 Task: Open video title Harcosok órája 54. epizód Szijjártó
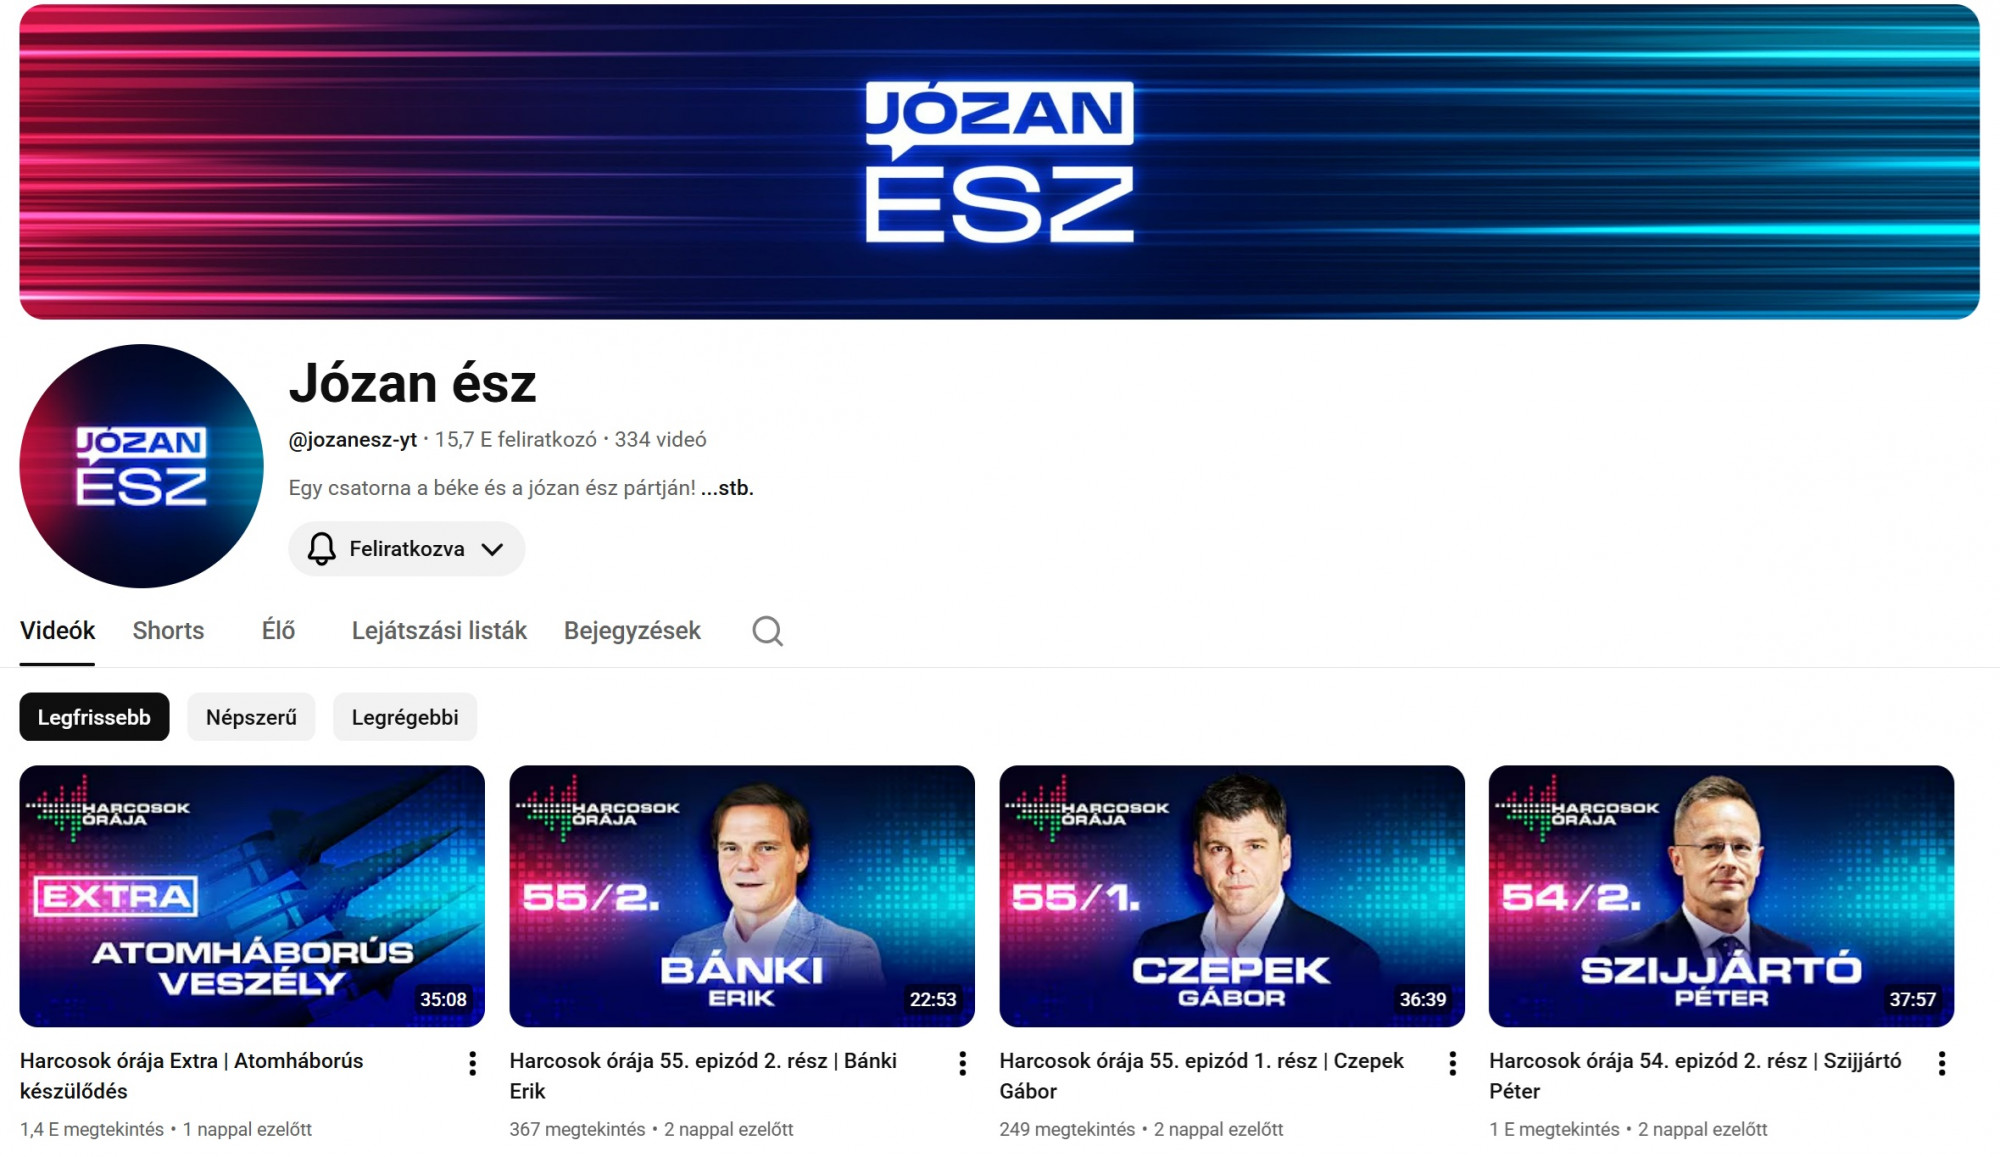click(1695, 1076)
